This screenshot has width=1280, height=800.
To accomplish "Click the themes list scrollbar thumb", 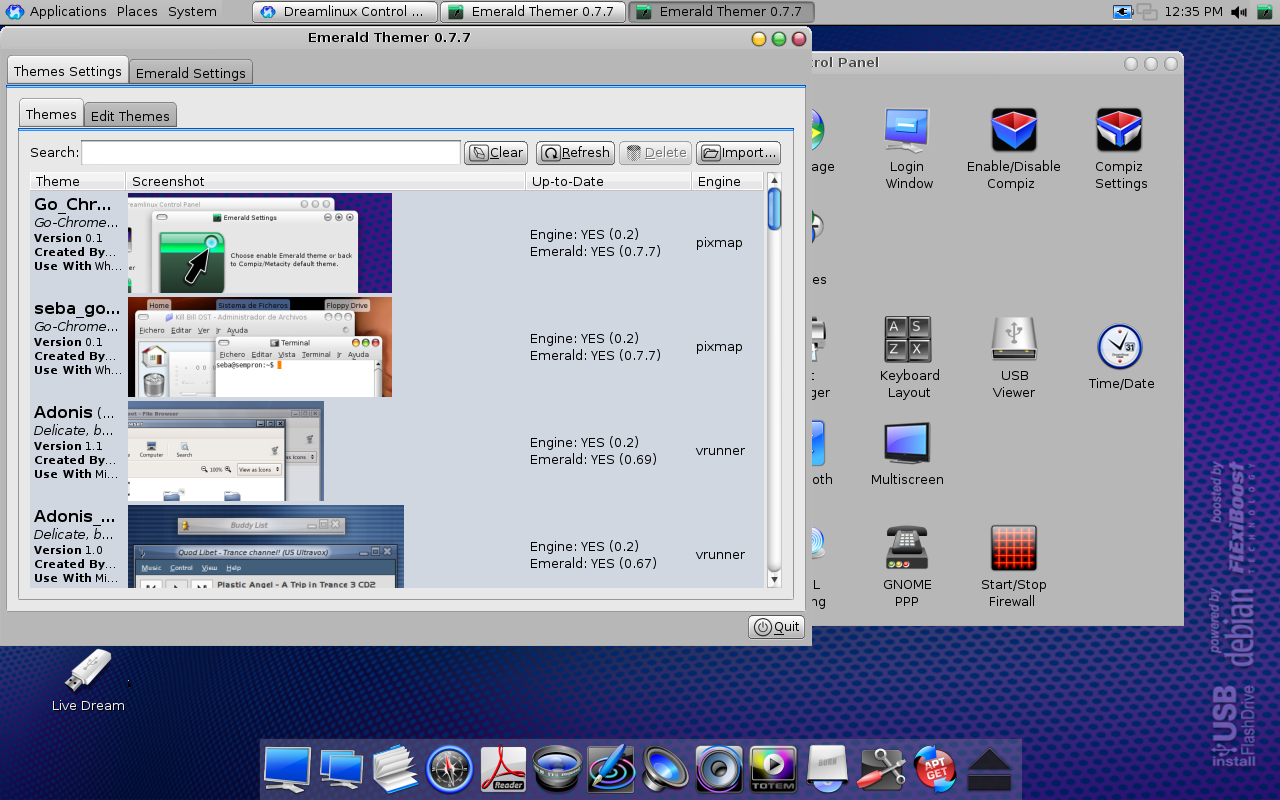I will (773, 210).
